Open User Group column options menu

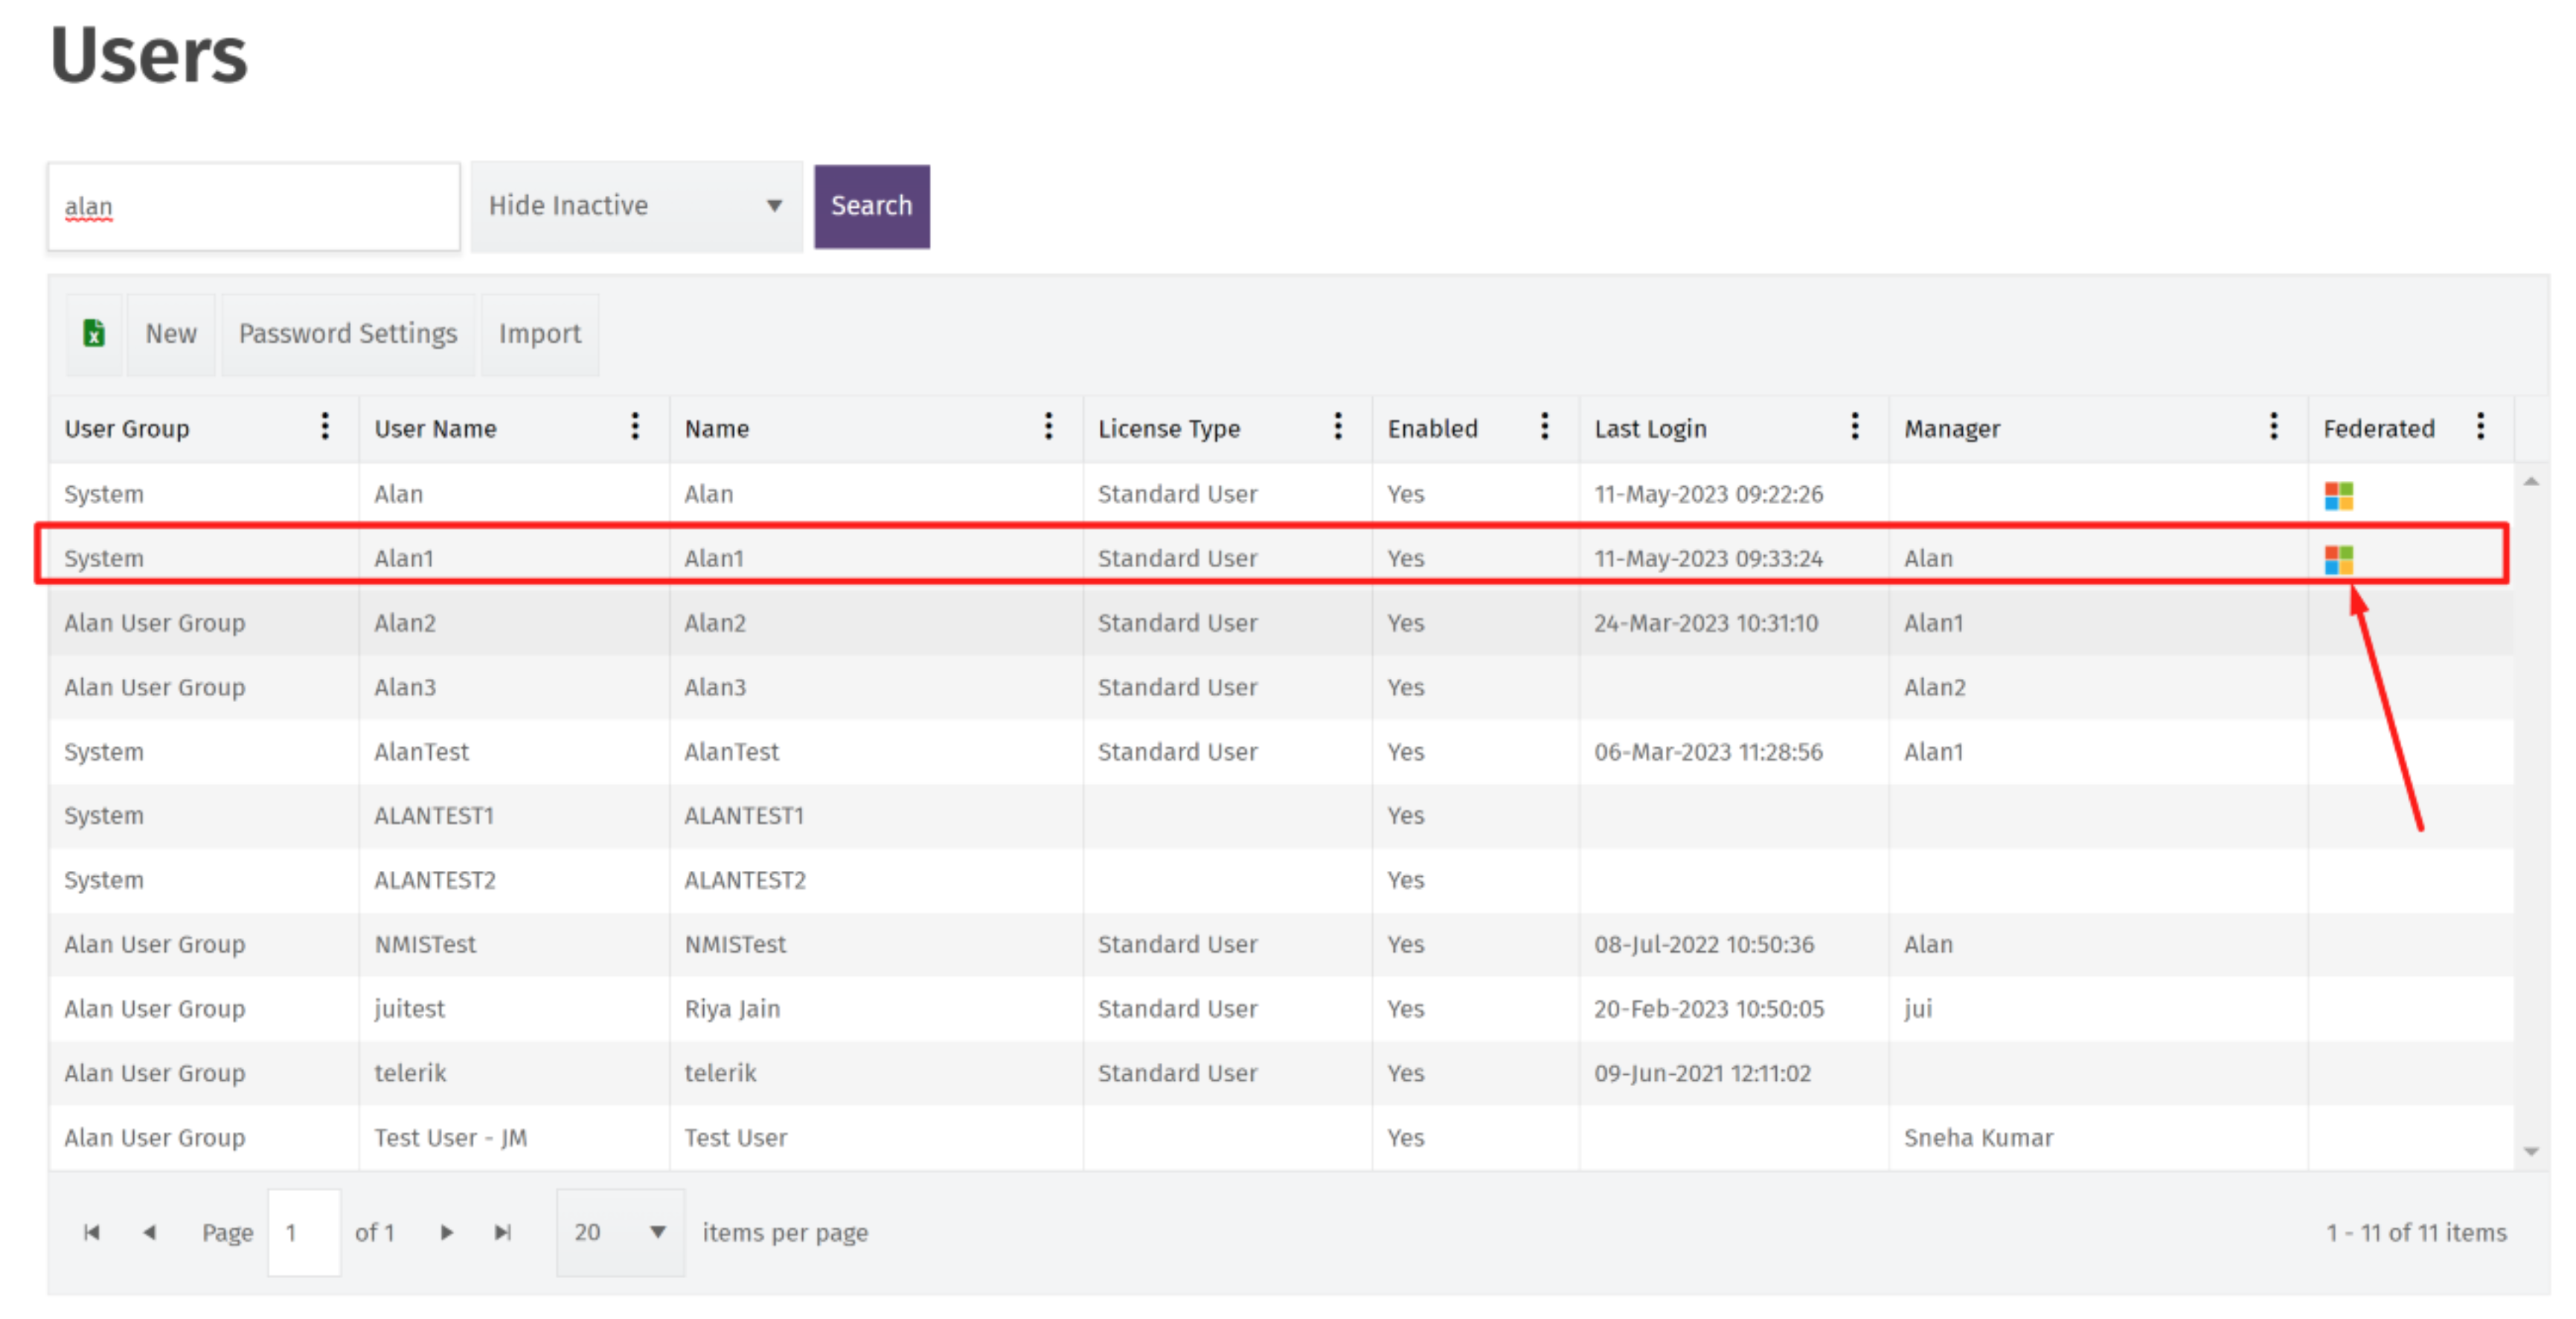[x=325, y=427]
